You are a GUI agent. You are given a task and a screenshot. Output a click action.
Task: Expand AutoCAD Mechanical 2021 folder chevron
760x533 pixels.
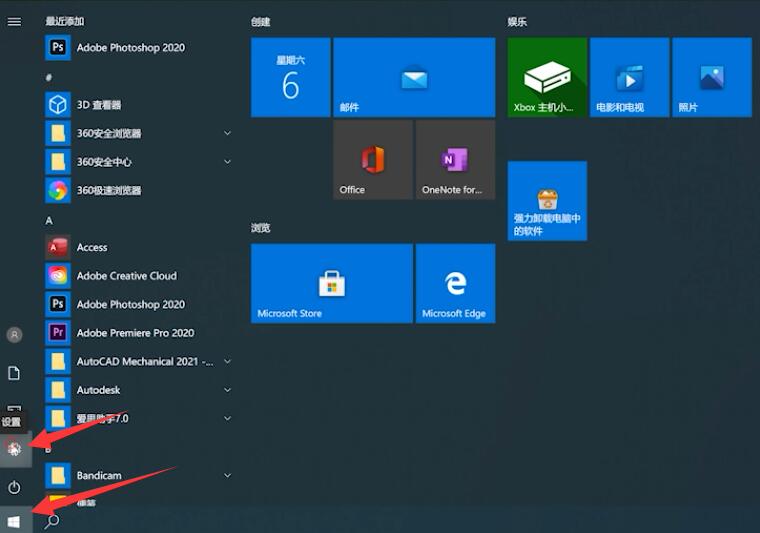click(227, 362)
